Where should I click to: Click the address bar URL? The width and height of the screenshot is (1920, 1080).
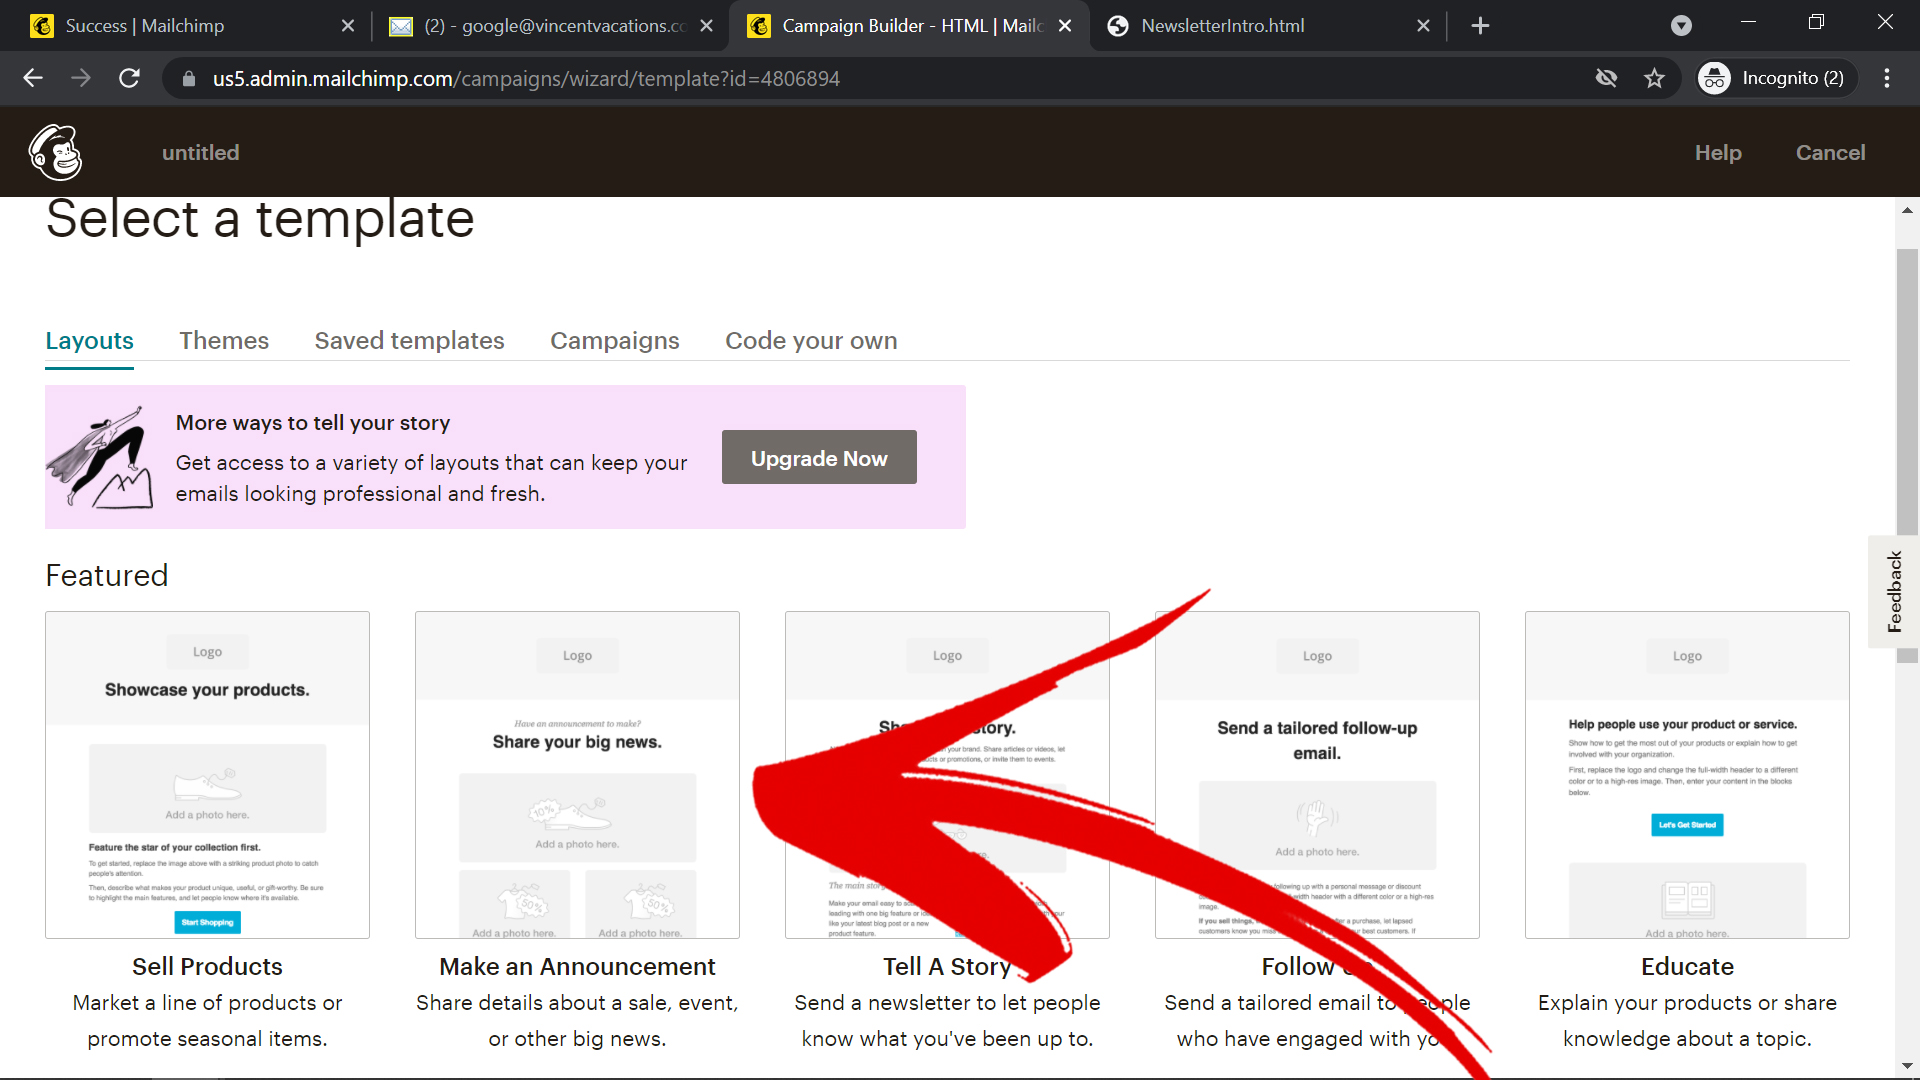(526, 78)
